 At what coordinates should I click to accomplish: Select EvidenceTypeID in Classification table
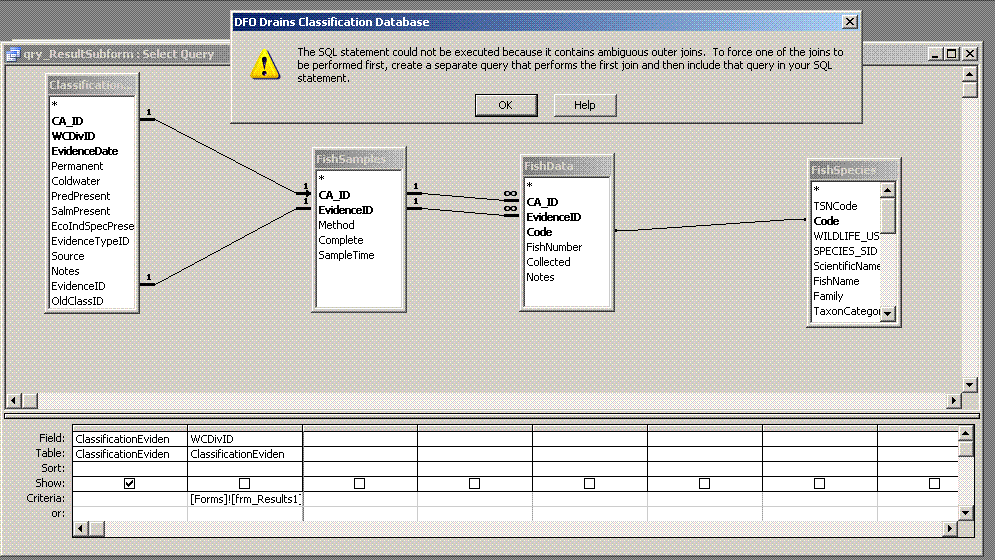(x=90, y=241)
